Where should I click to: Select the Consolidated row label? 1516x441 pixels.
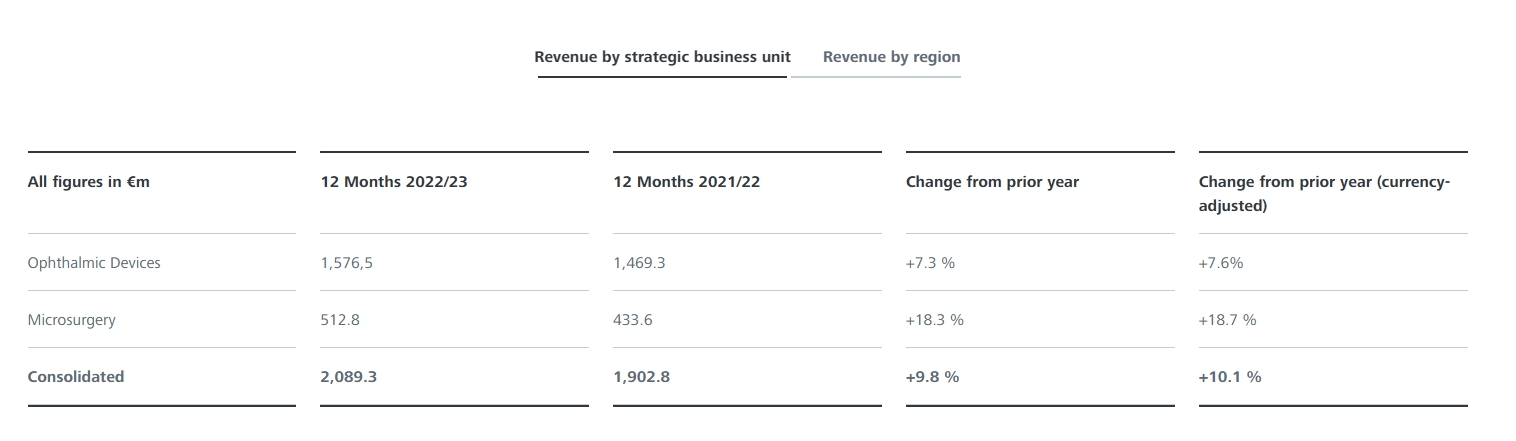click(x=76, y=377)
